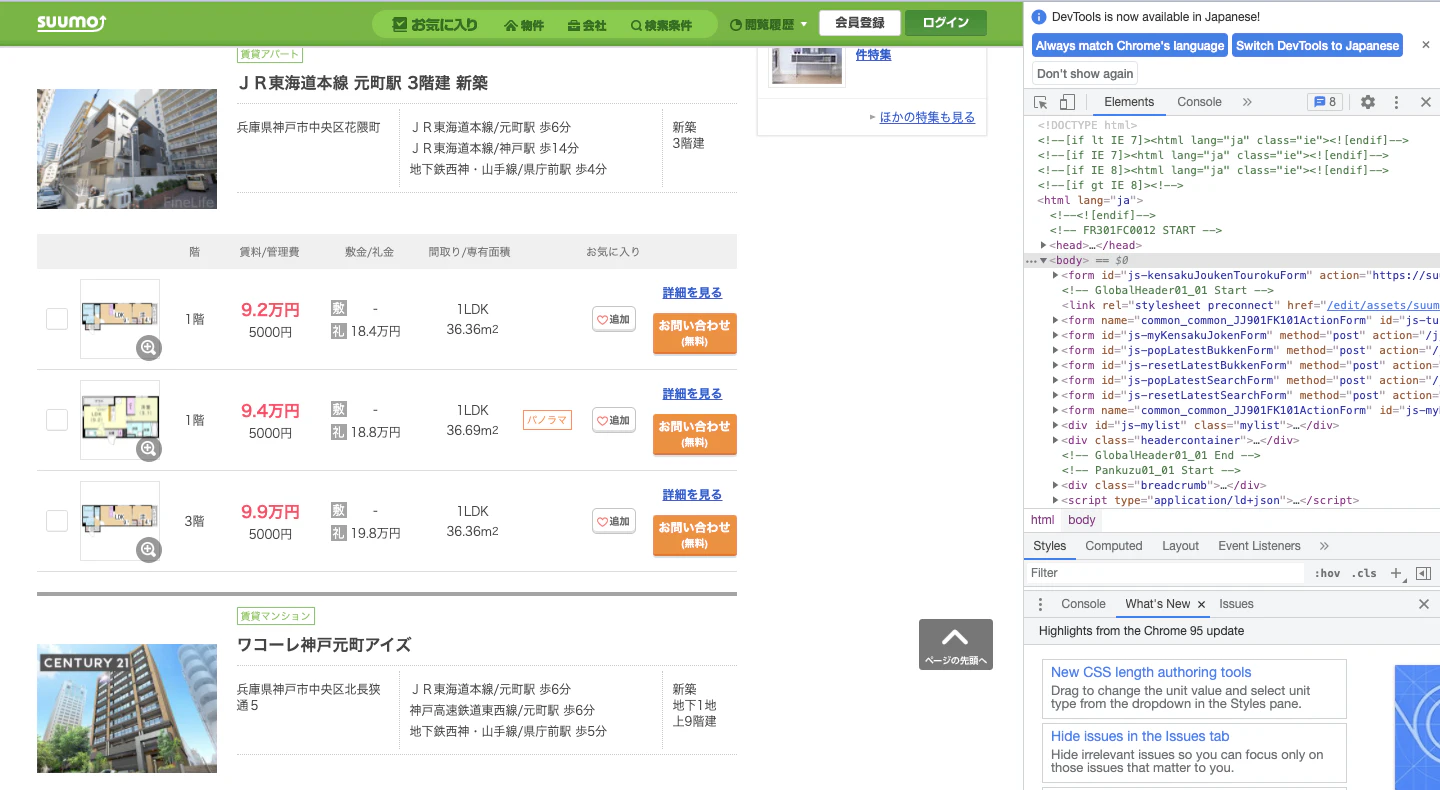The width and height of the screenshot is (1440, 790).
Task: Click the SUUMO logo in the header
Action: coord(72,23)
